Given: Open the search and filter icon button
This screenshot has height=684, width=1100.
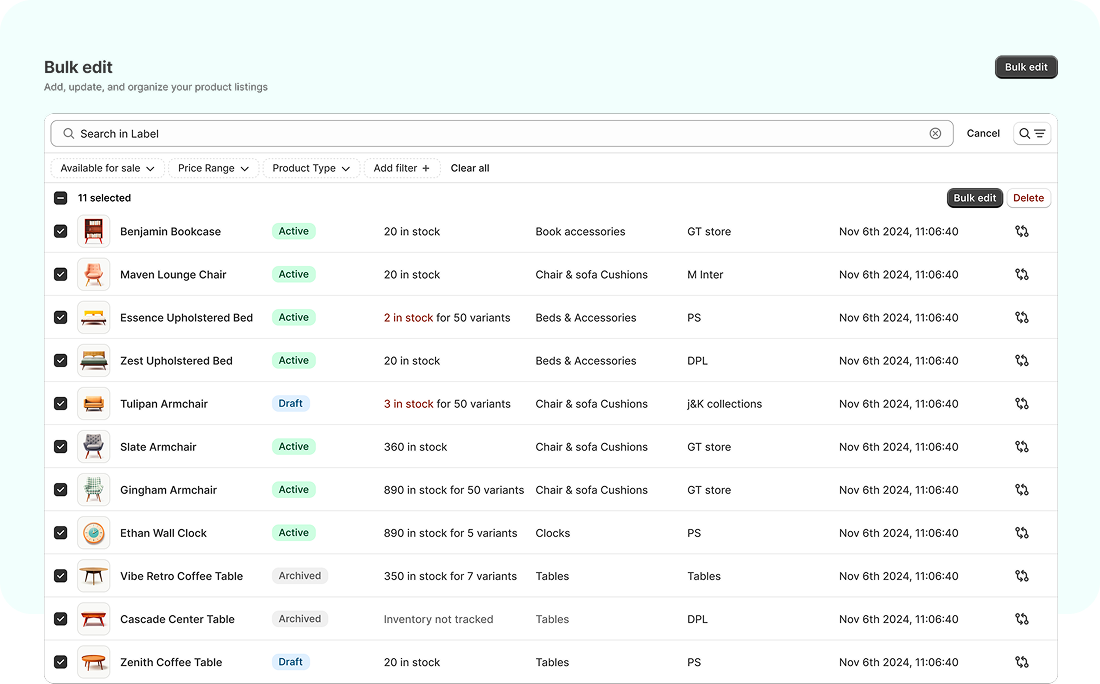Looking at the screenshot, I should 1032,133.
